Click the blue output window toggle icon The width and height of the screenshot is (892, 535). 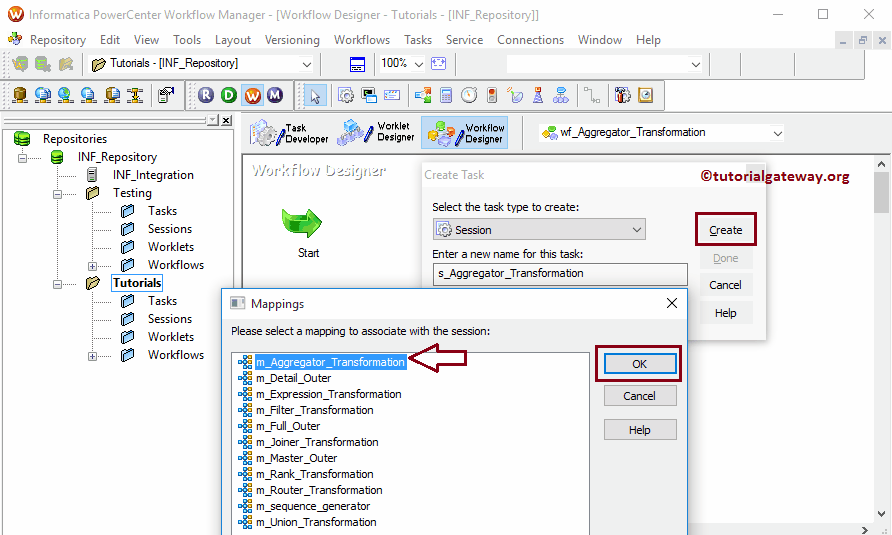(x=357, y=64)
